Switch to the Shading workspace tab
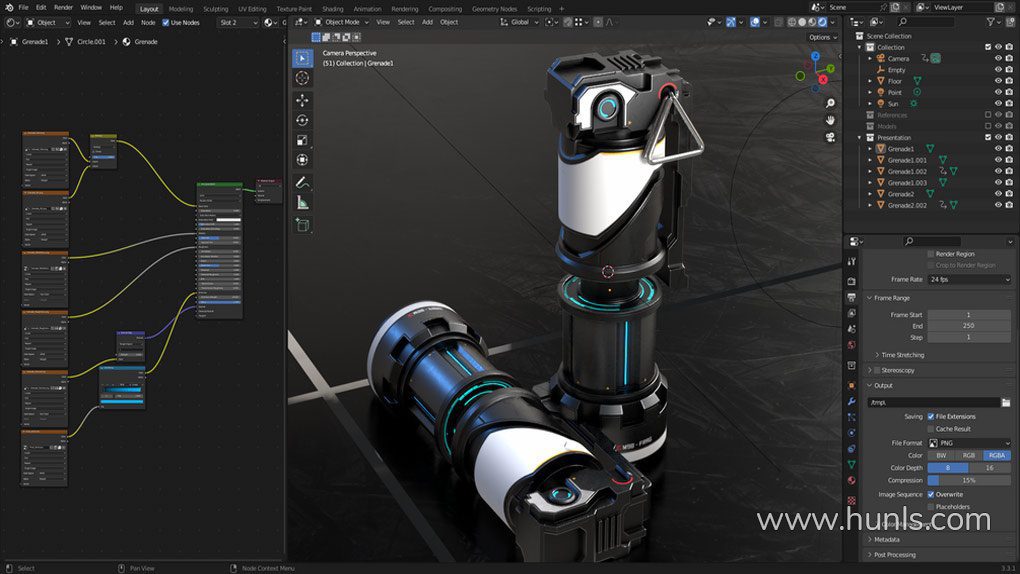 pos(332,9)
